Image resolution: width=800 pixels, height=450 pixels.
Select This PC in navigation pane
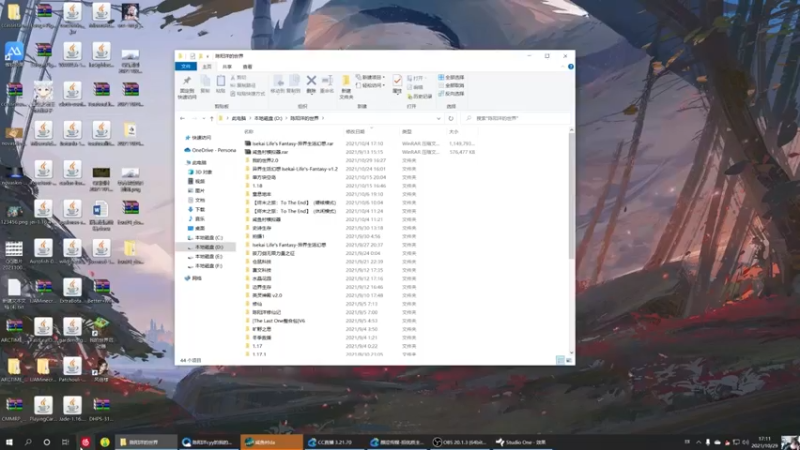point(195,163)
